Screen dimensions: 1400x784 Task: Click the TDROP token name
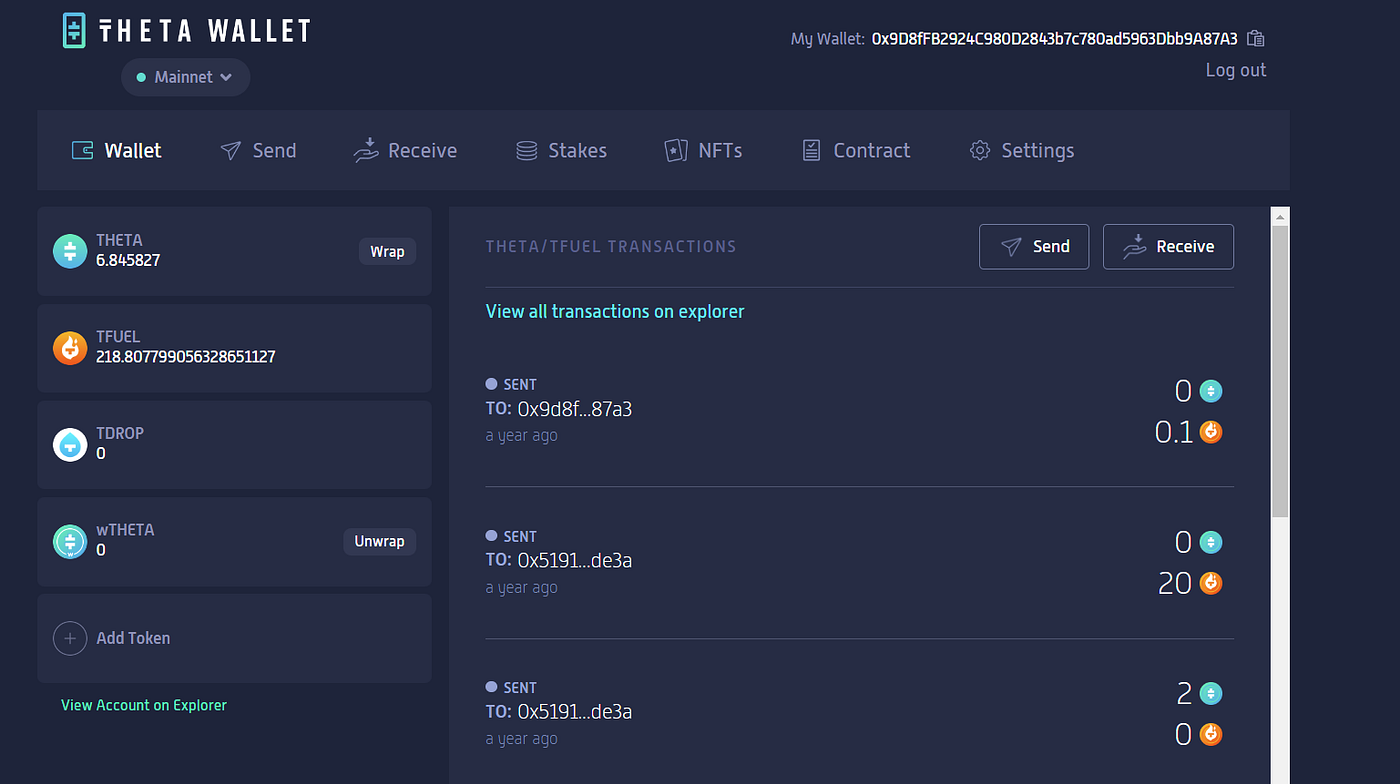[120, 433]
